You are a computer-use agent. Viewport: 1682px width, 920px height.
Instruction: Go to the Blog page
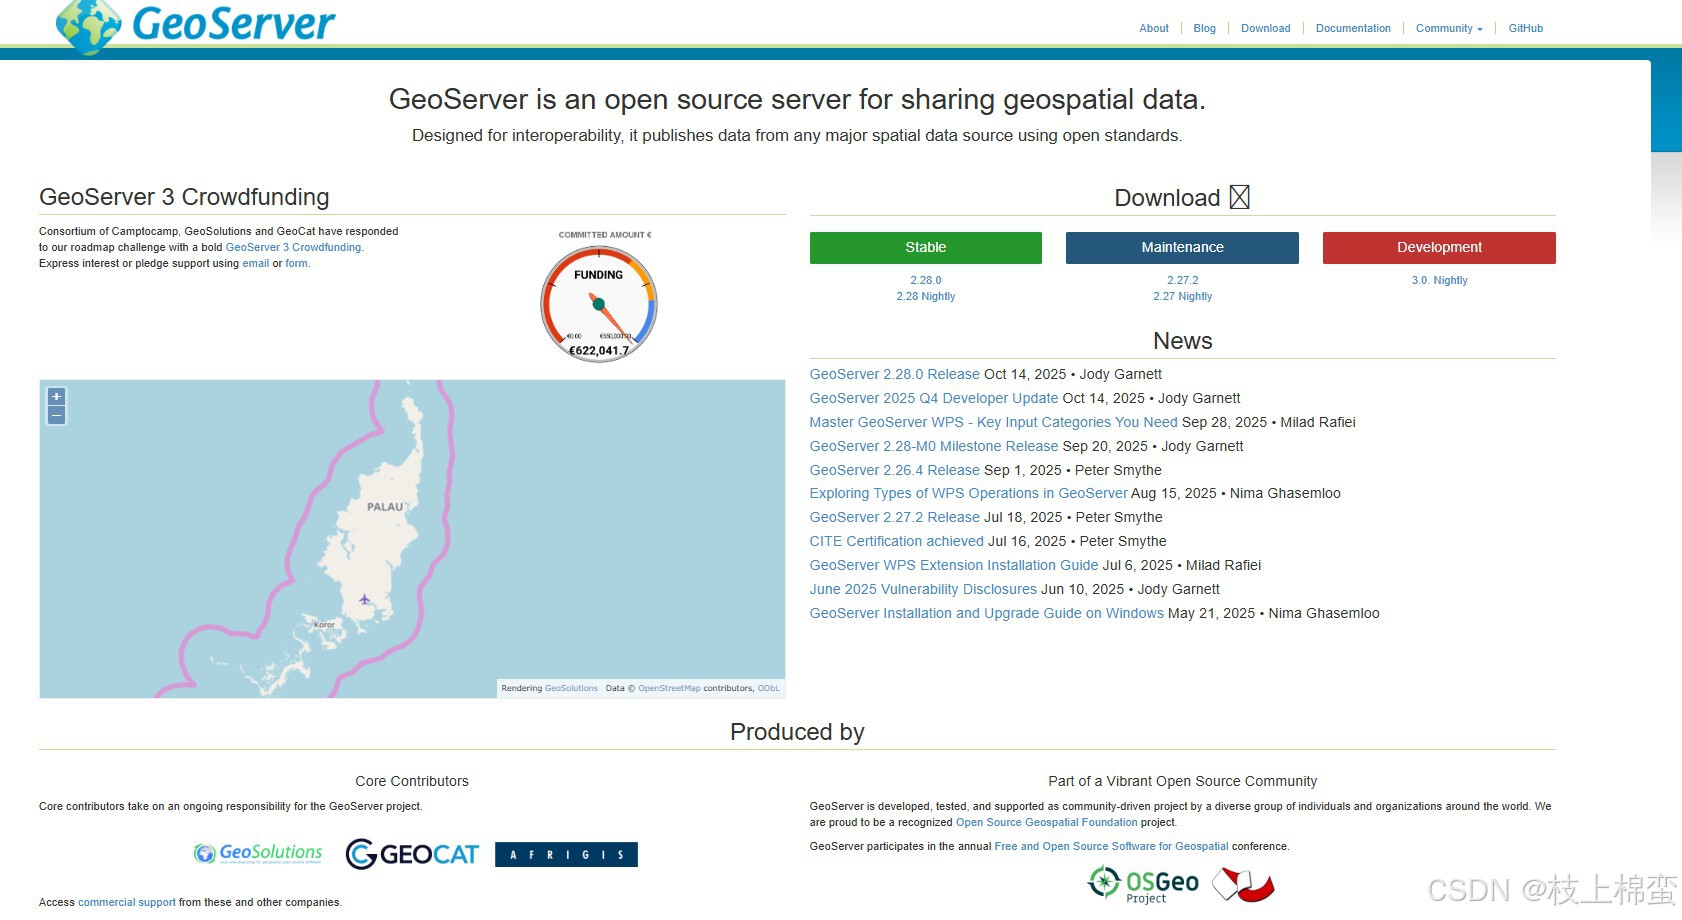(1205, 28)
